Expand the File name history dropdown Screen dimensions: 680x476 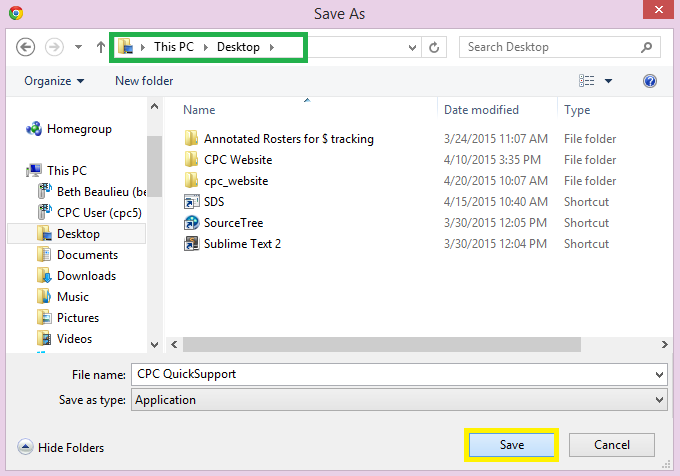659,375
